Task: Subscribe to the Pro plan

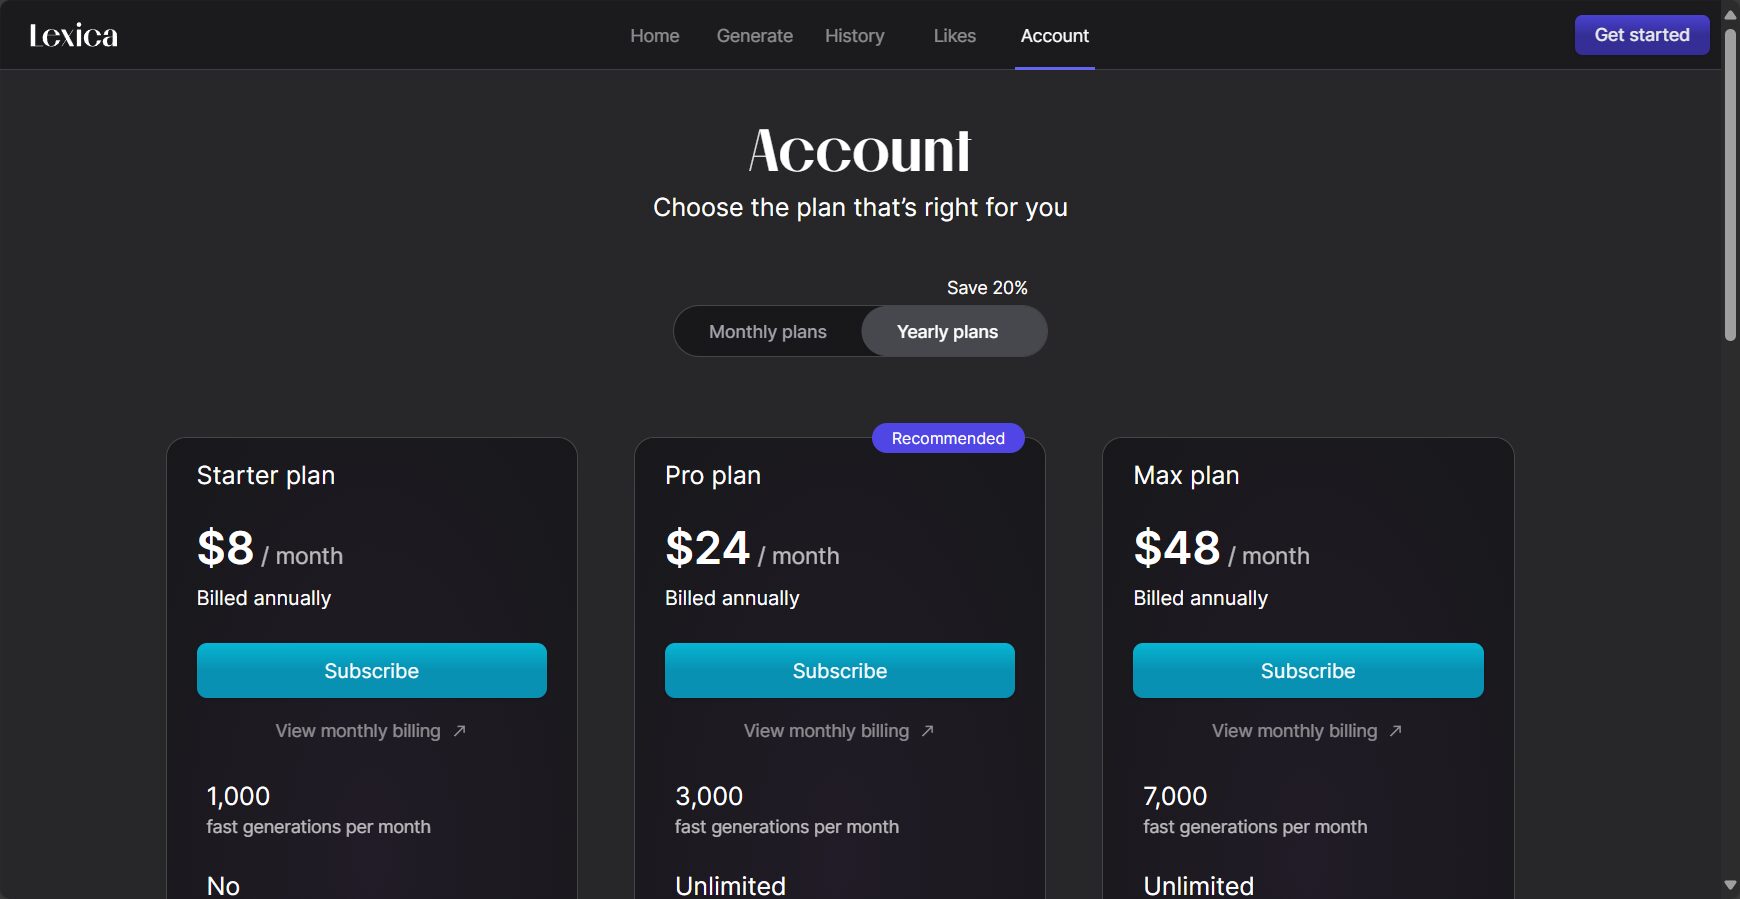Action: 840,671
